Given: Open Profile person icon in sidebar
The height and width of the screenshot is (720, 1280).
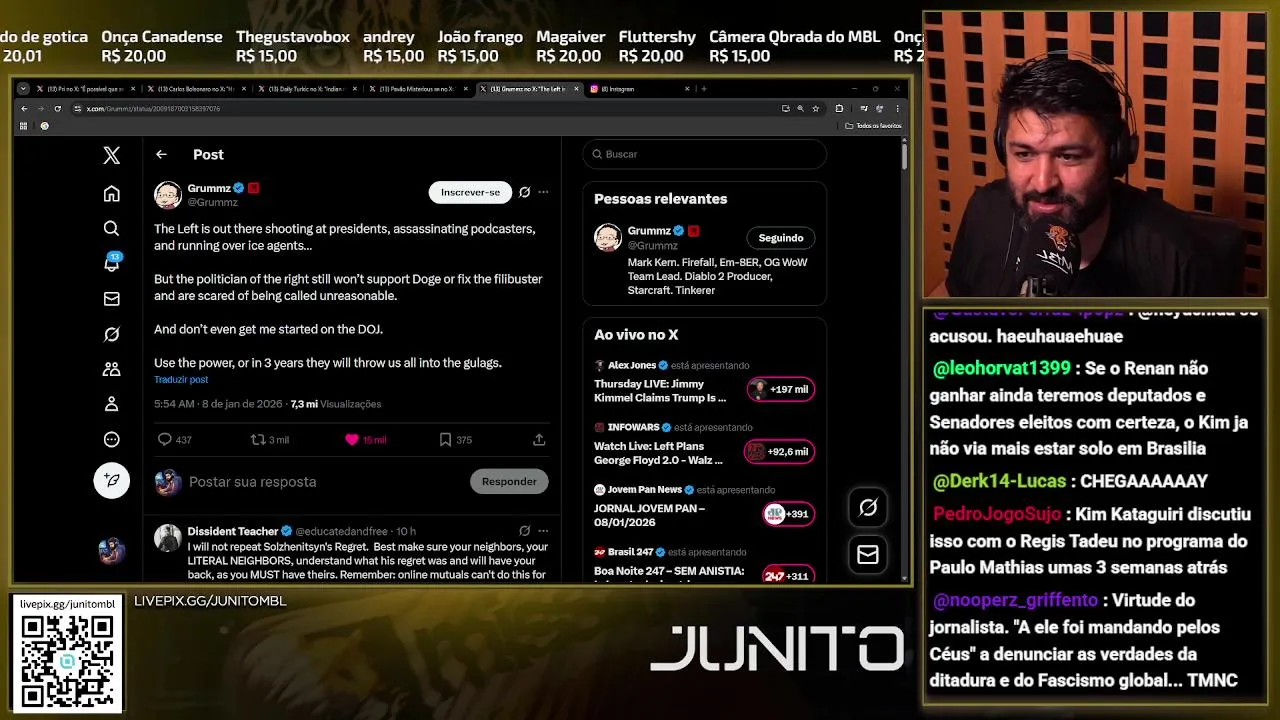Looking at the screenshot, I should click(x=112, y=404).
